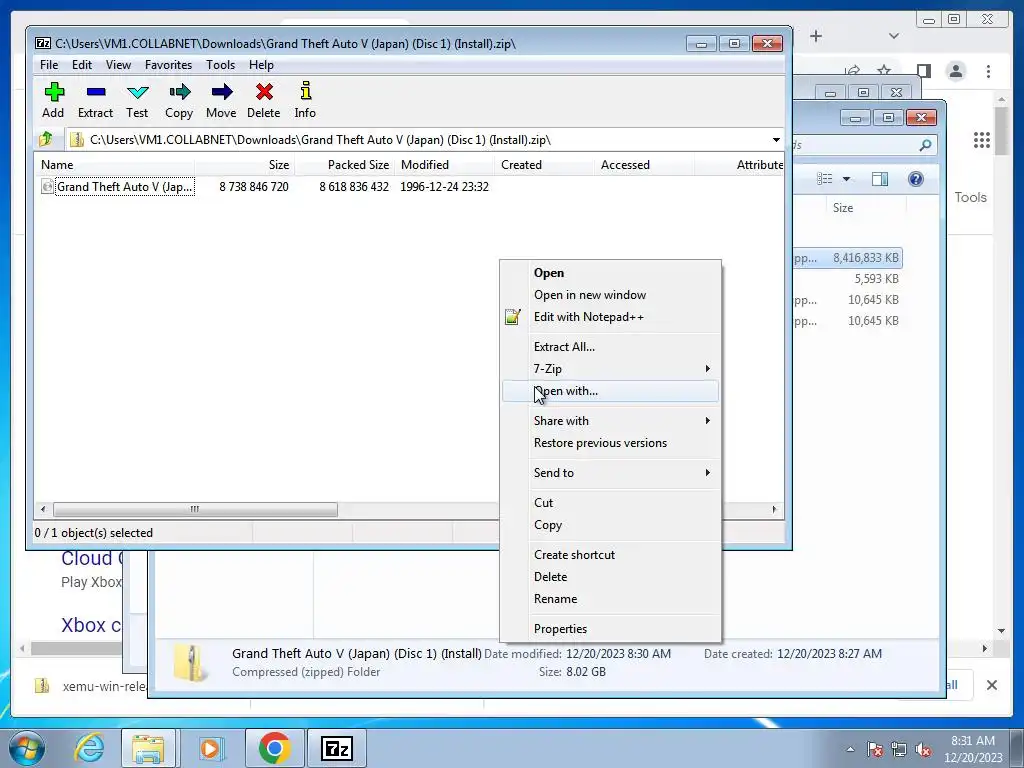
Task: Choose Open with... in context menu
Action: coord(610,391)
